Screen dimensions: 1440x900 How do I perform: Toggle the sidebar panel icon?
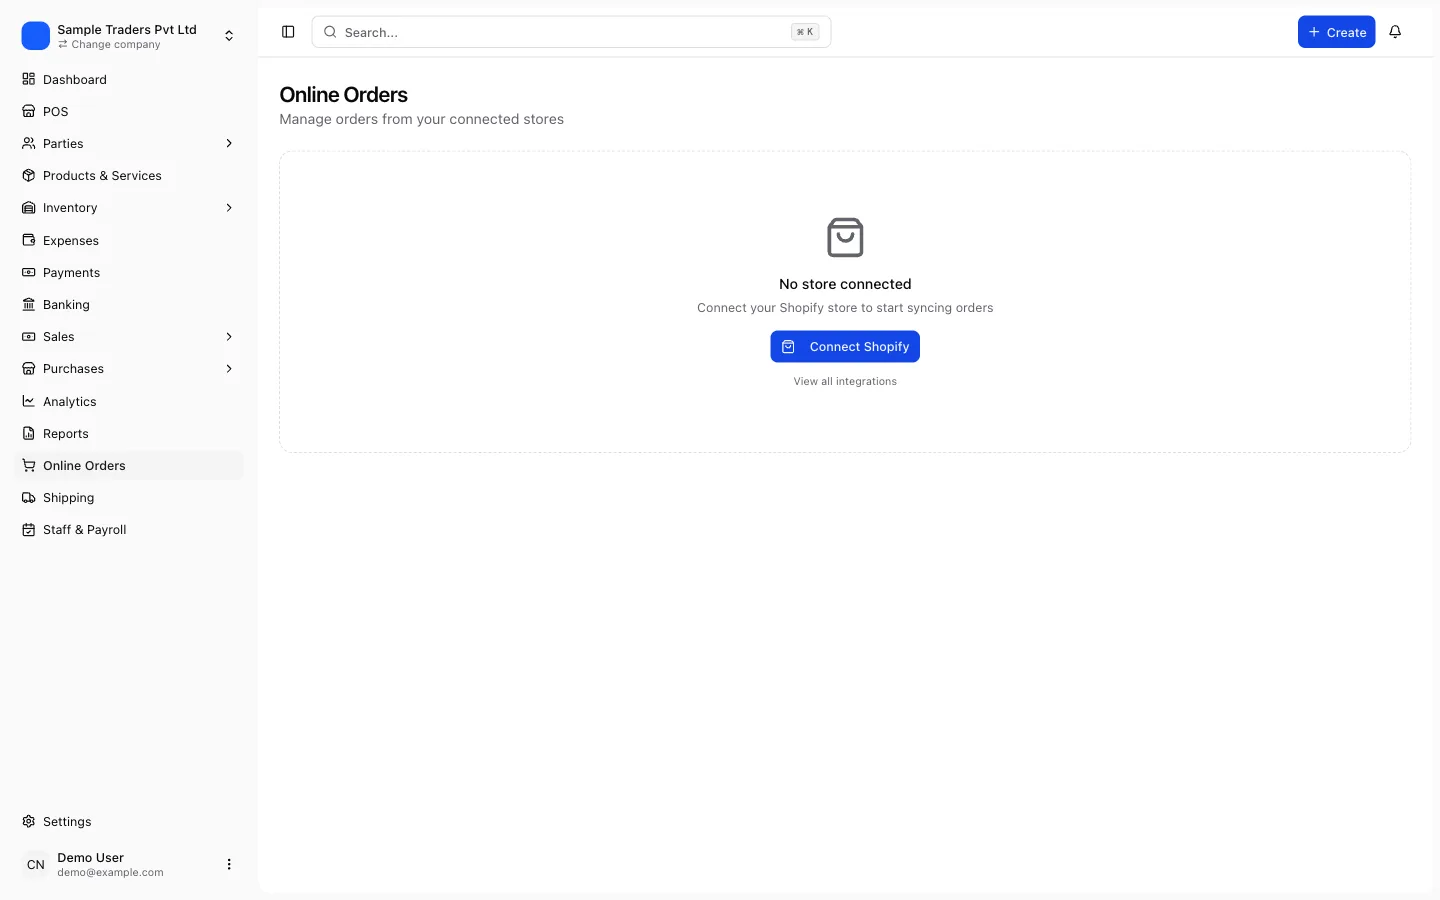(x=288, y=32)
